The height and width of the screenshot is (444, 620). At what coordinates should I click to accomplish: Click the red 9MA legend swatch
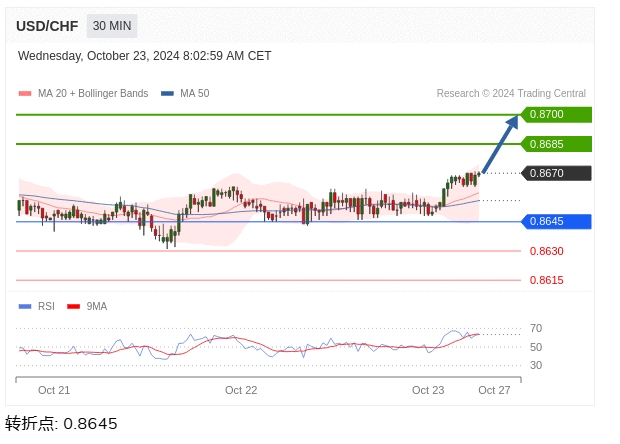coord(74,306)
